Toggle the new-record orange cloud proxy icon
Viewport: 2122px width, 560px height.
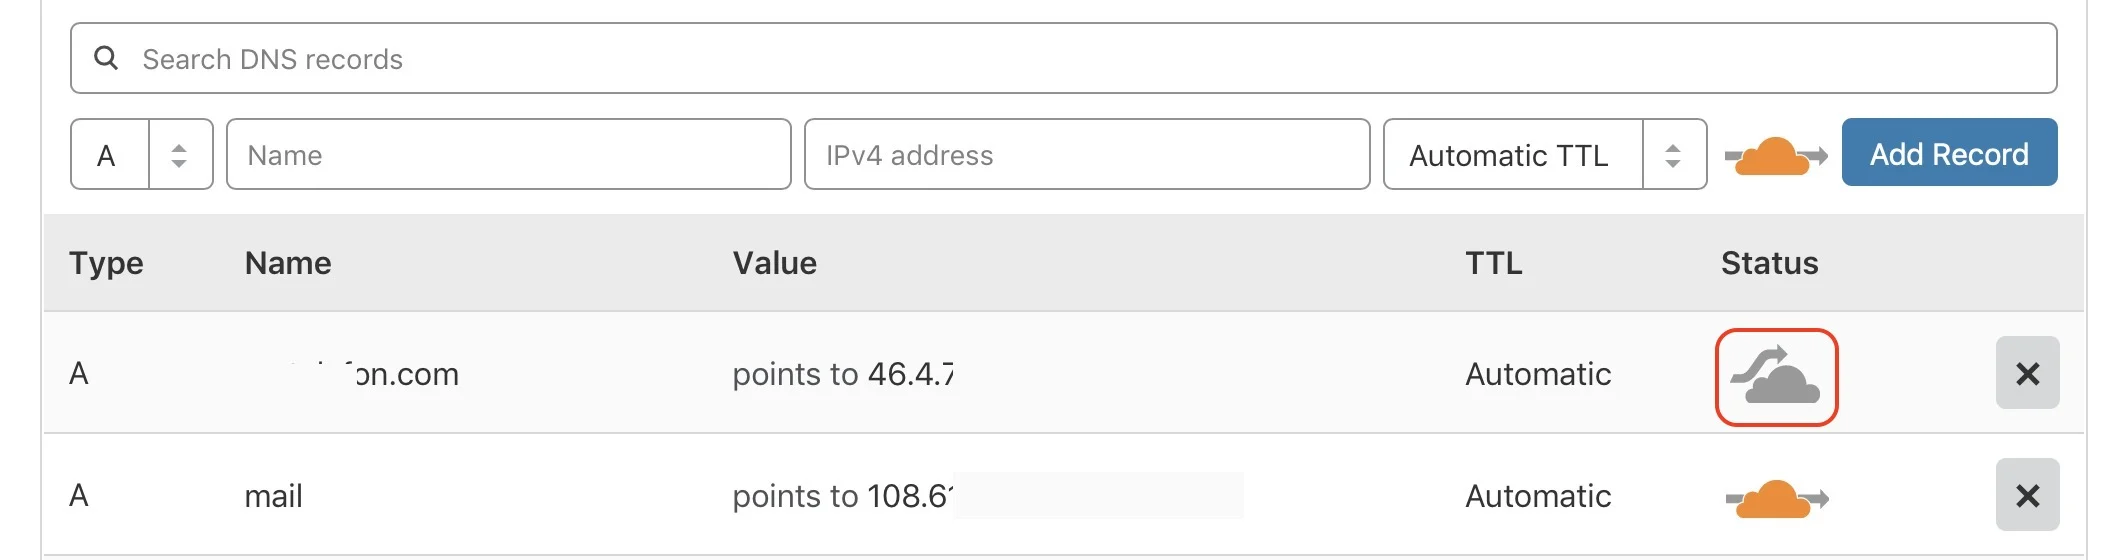point(1775,156)
